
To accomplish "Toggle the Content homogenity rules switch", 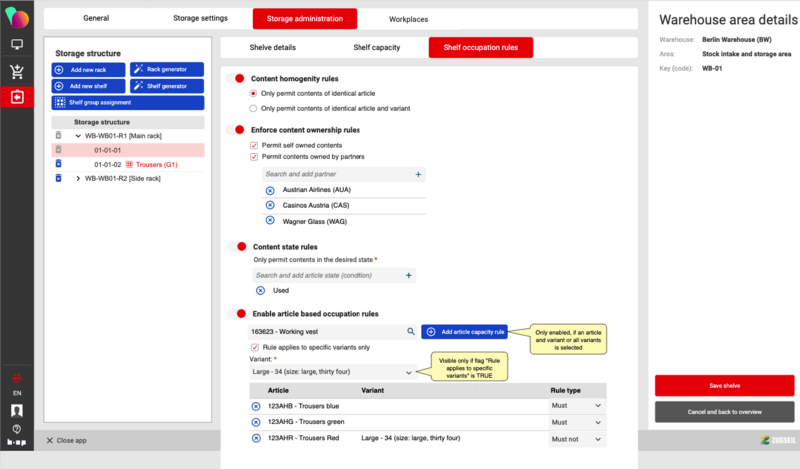I will [237, 78].
